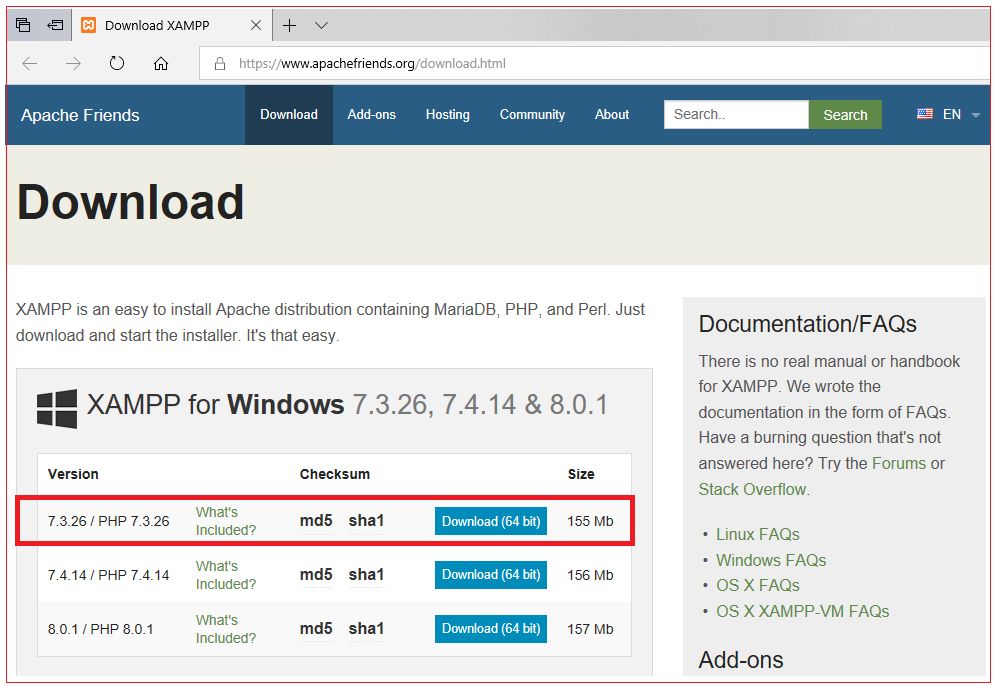Viewport: 999px width, 687px height.
Task: Click the padlock security icon
Action: pyautogui.click(x=219, y=63)
